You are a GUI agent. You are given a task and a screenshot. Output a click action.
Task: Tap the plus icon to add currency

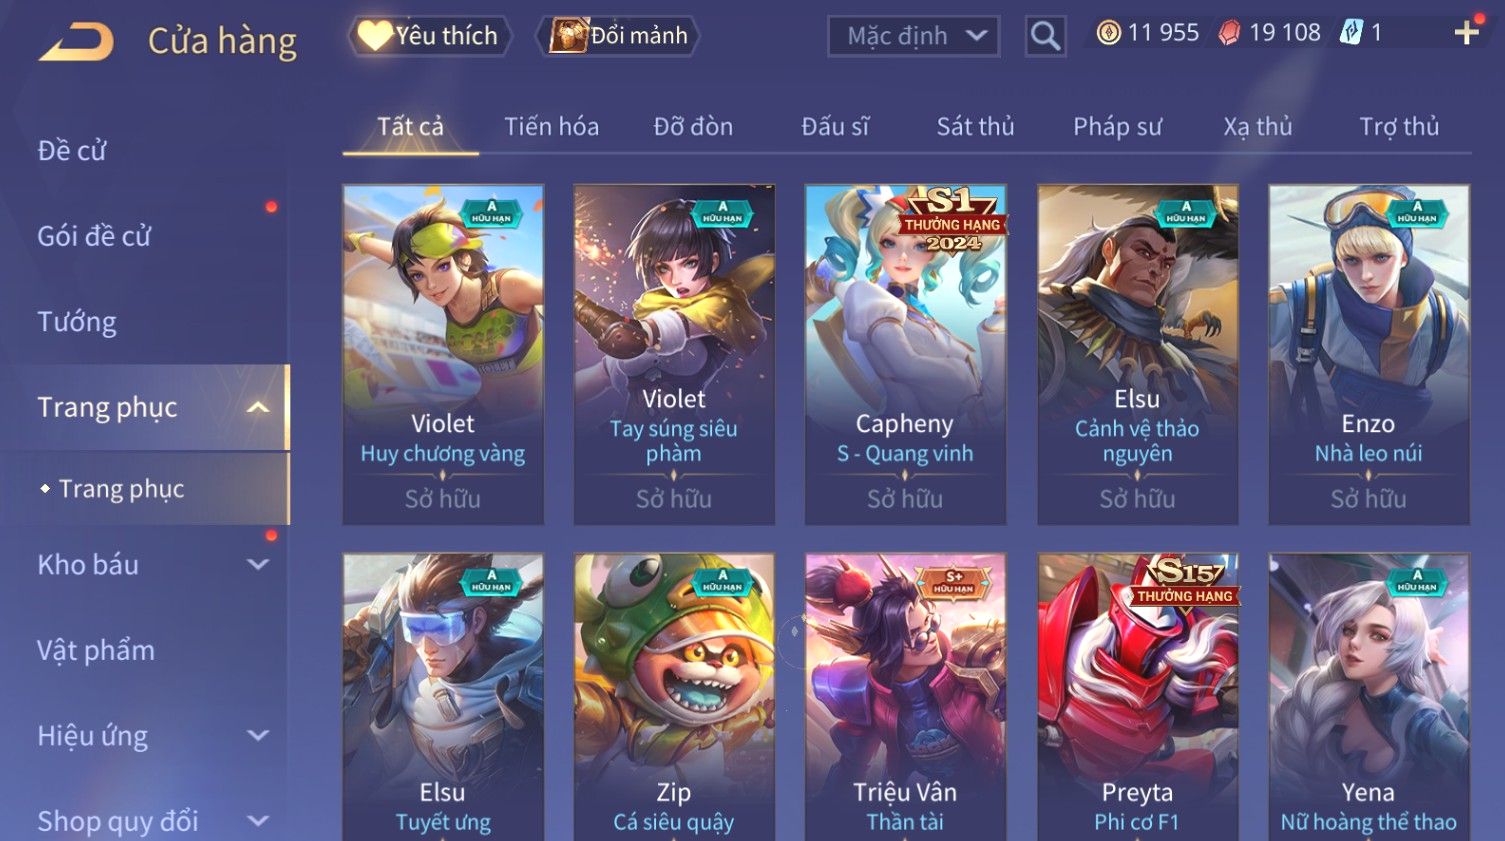(1466, 33)
